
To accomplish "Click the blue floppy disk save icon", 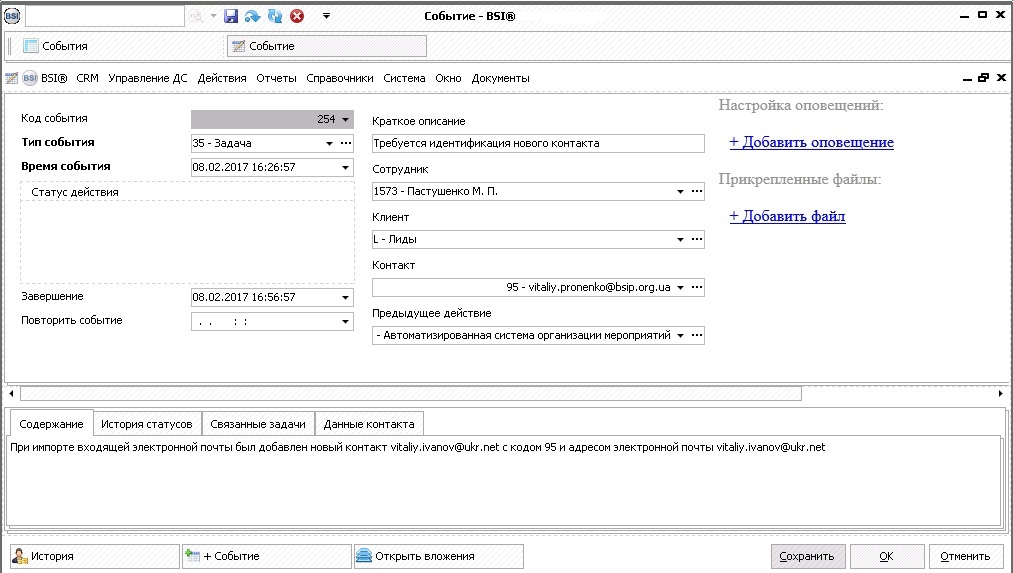I will (231, 16).
